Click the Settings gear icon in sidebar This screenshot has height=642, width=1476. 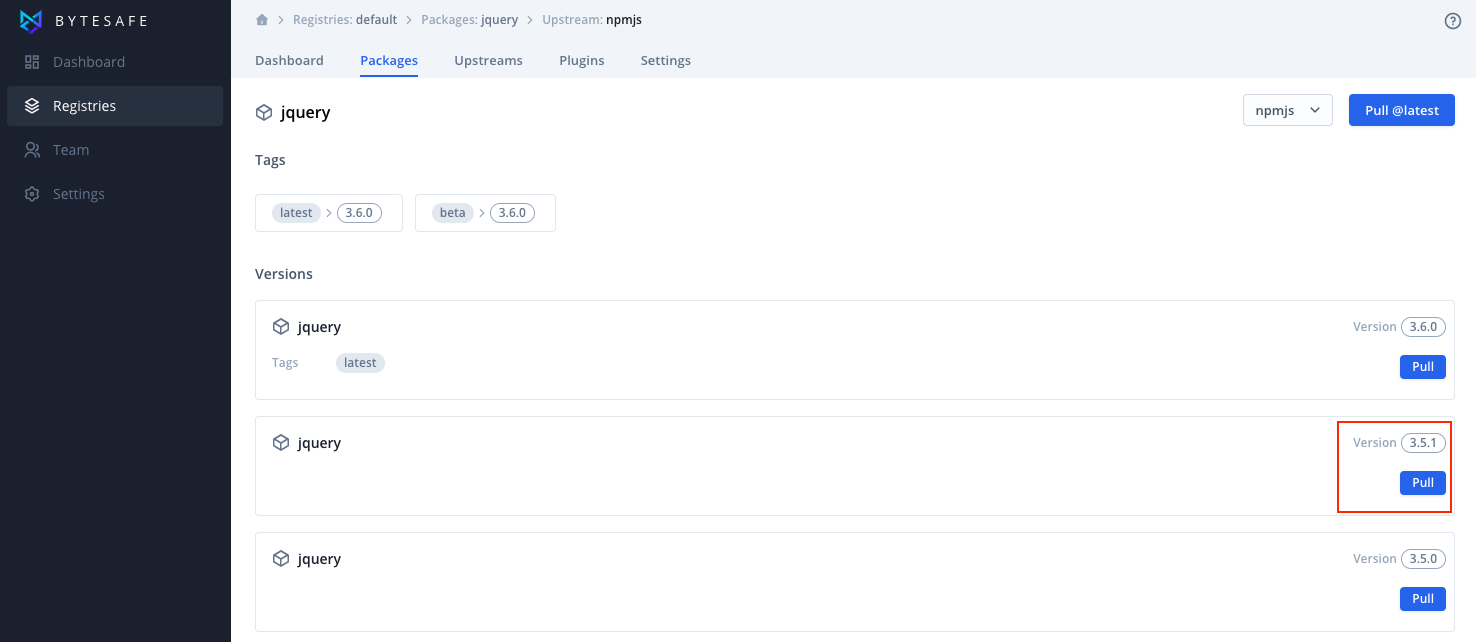click(x=32, y=194)
